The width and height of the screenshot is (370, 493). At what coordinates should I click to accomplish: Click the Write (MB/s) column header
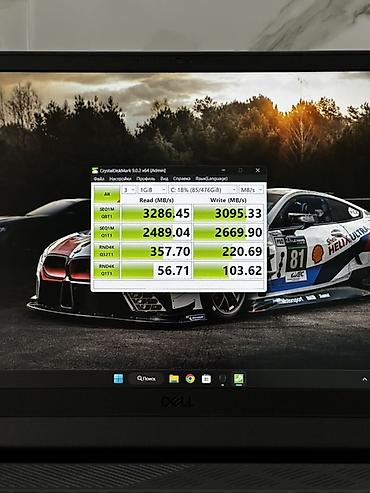pyautogui.click(x=228, y=200)
